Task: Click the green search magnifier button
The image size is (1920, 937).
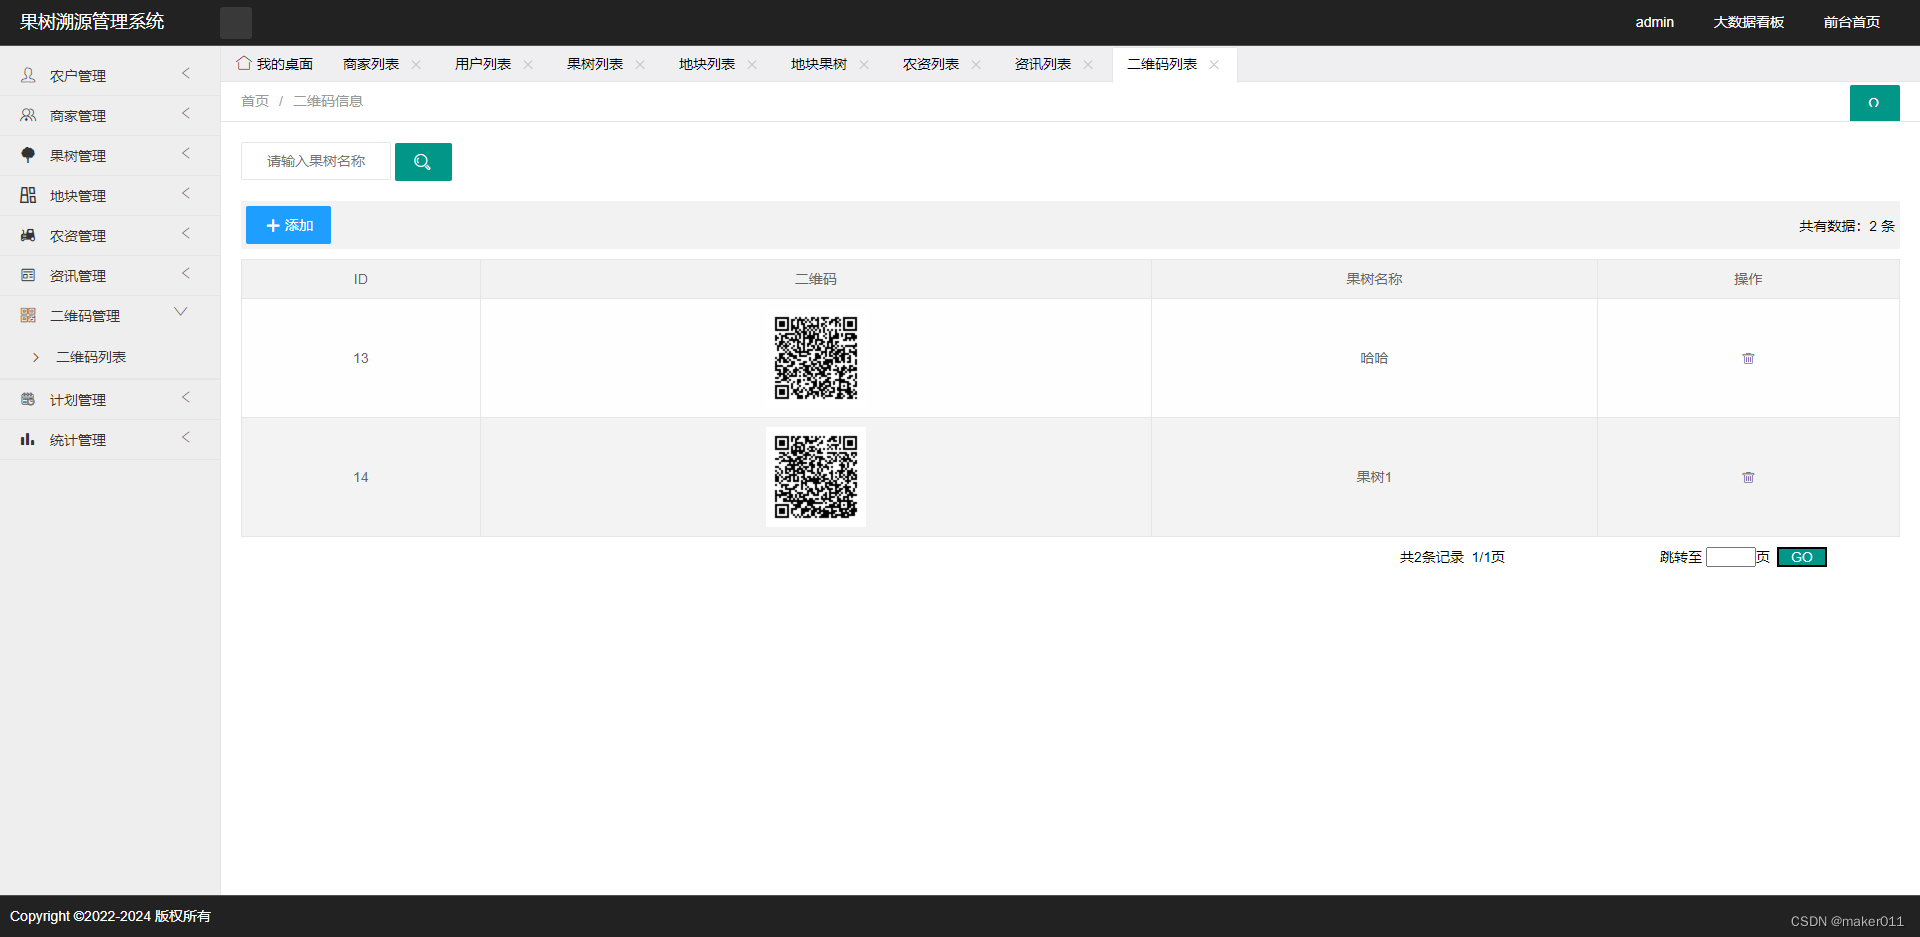Action: coord(423,162)
